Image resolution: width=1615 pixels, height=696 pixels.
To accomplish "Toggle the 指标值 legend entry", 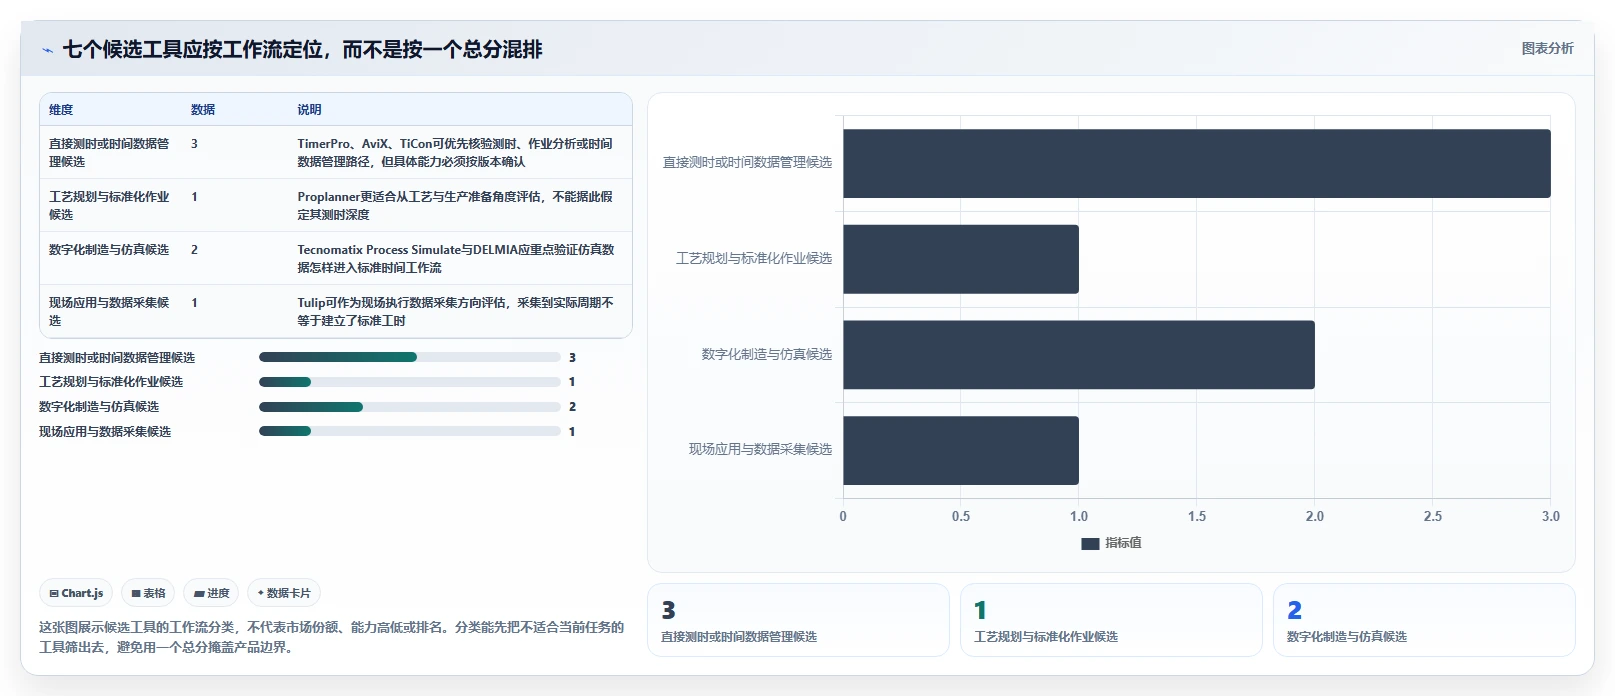I will pos(1111,543).
